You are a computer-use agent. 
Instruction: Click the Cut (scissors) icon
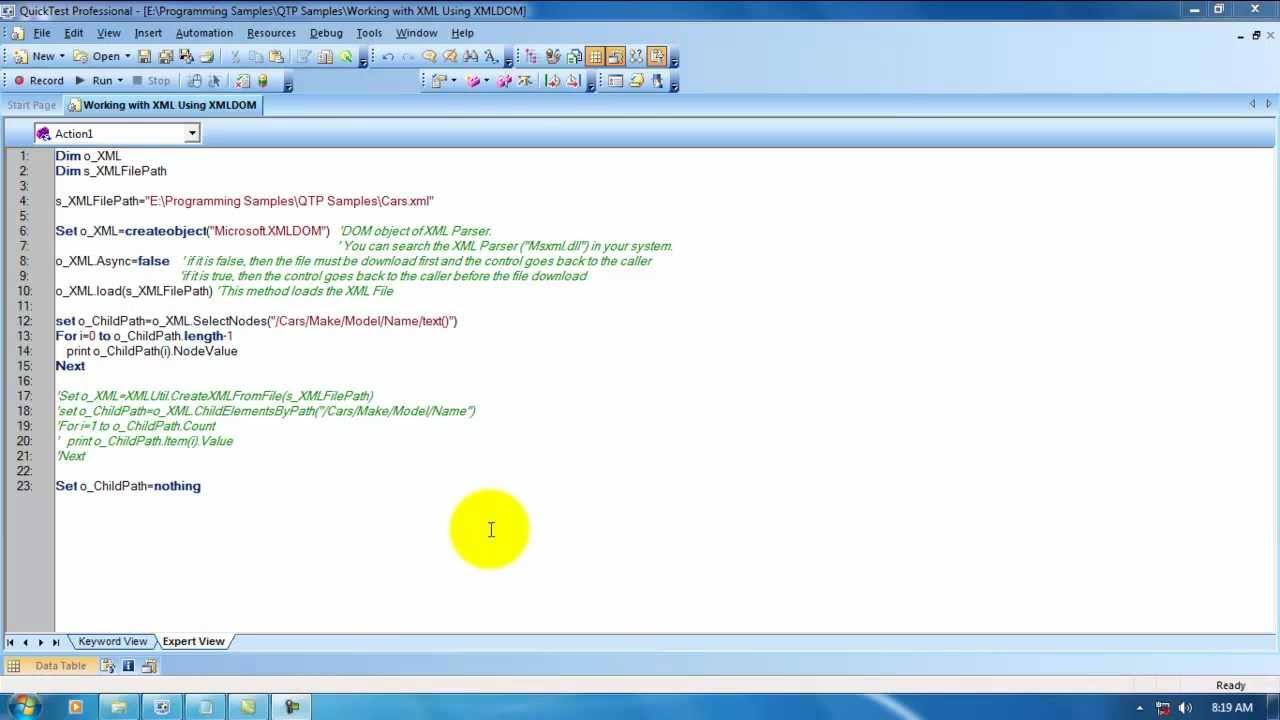(x=236, y=57)
